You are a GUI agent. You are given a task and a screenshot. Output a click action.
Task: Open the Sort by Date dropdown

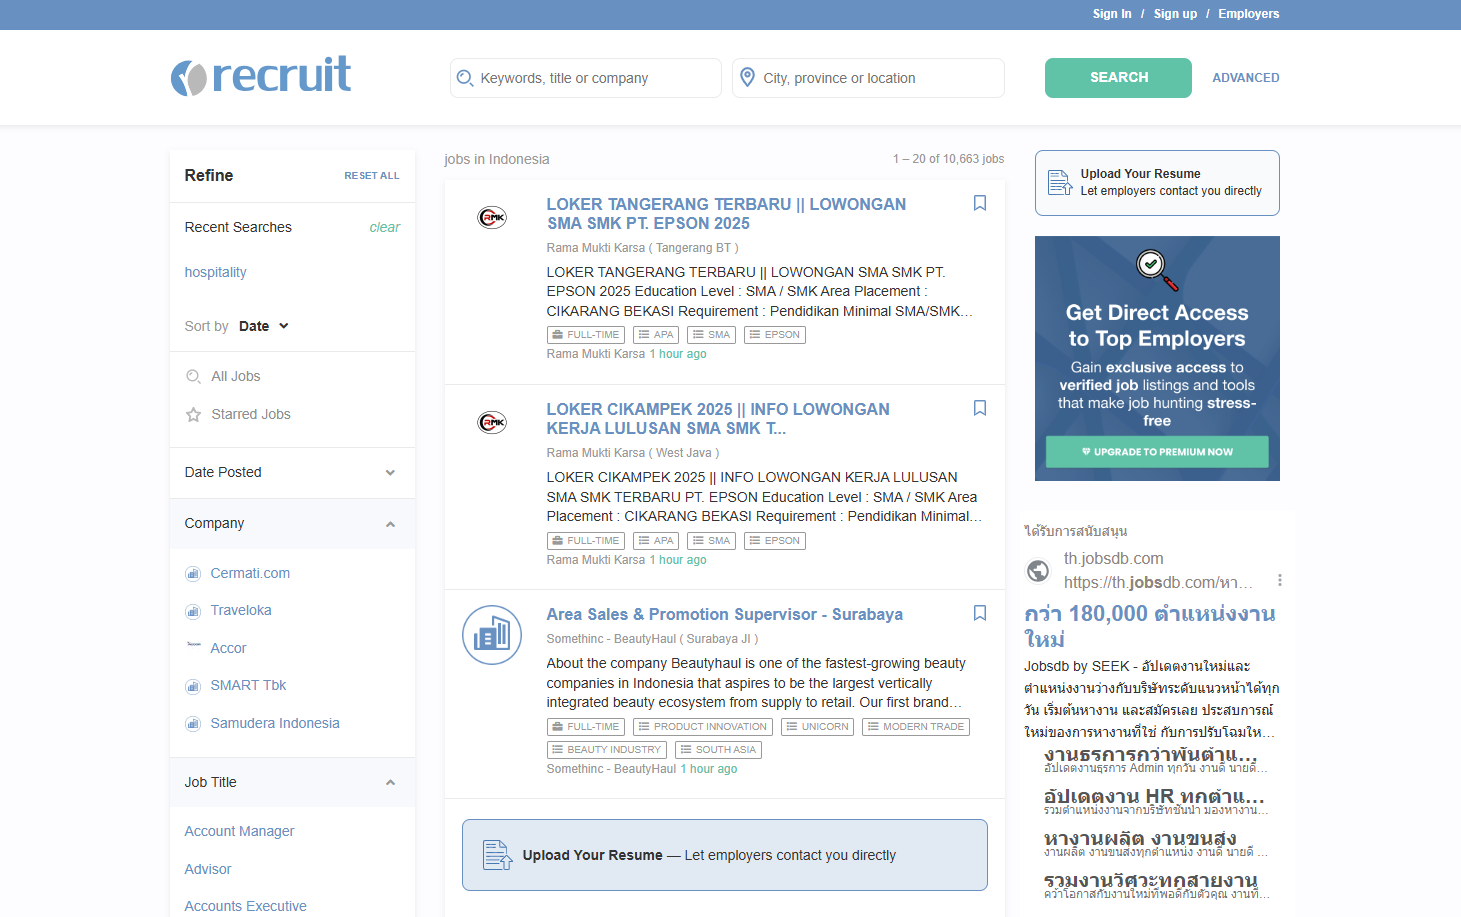pyautogui.click(x=264, y=326)
